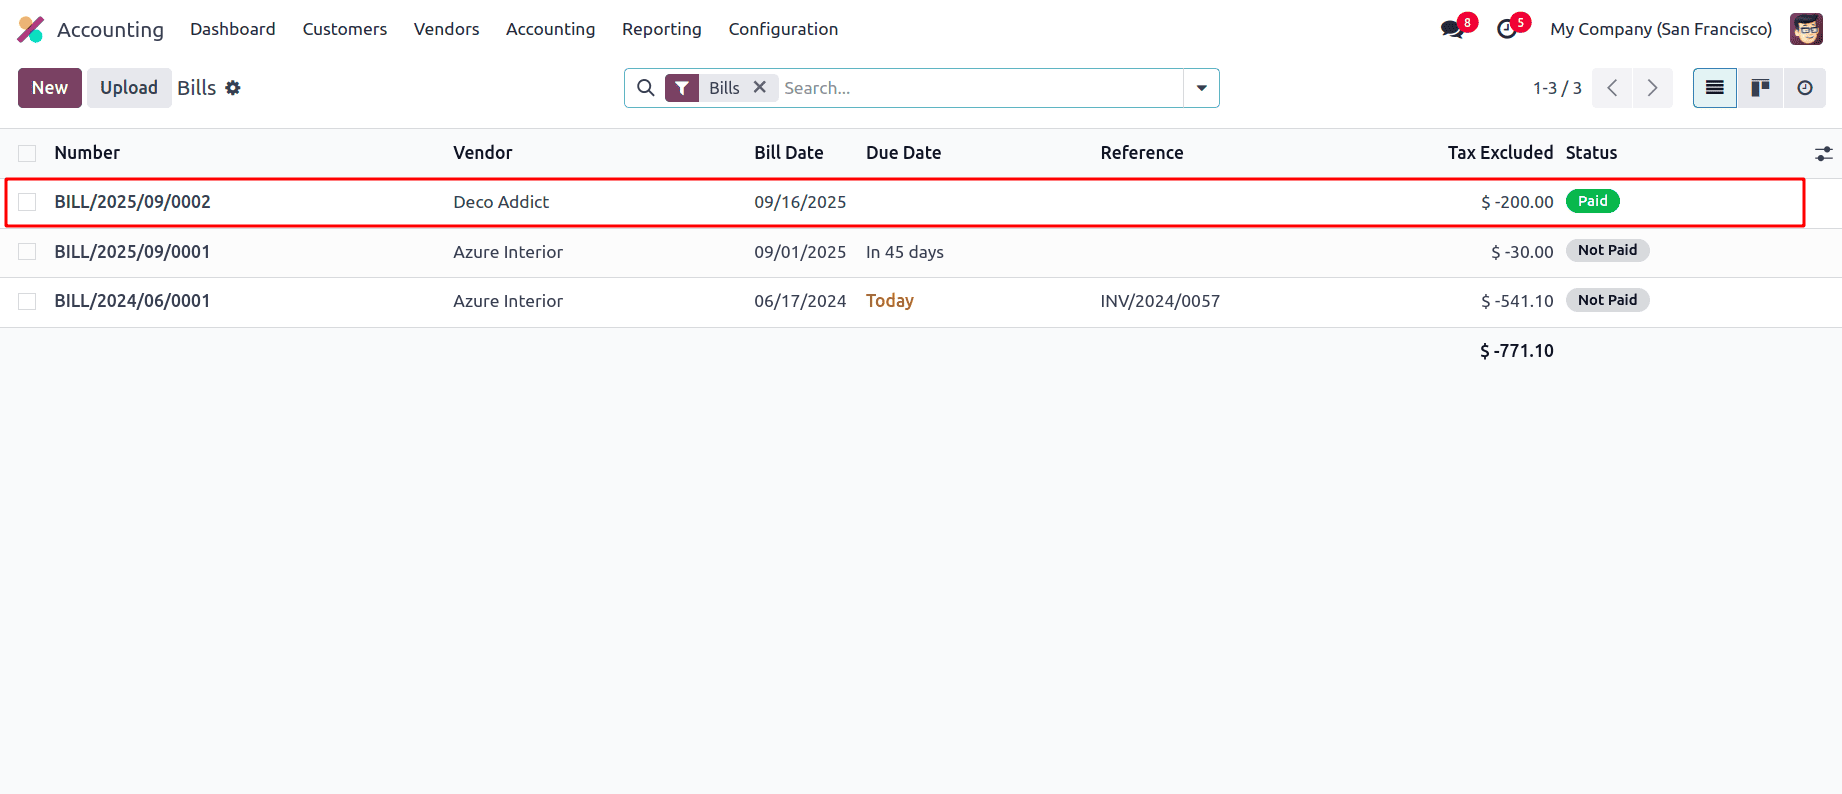Open company switcher My Company (San Francisco)
Image resolution: width=1842 pixels, height=794 pixels.
click(x=1661, y=29)
